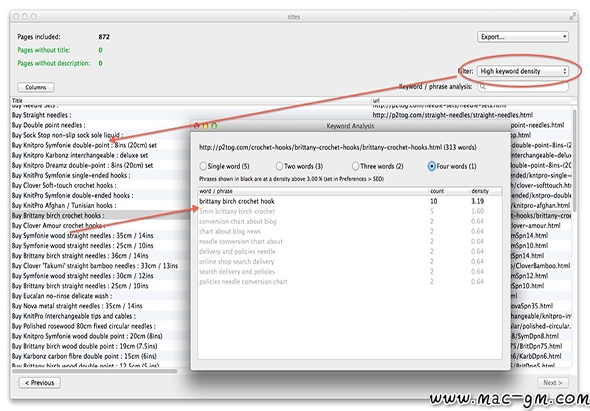The image size is (590, 411).
Task: Click the Next > button
Action: click(x=552, y=383)
